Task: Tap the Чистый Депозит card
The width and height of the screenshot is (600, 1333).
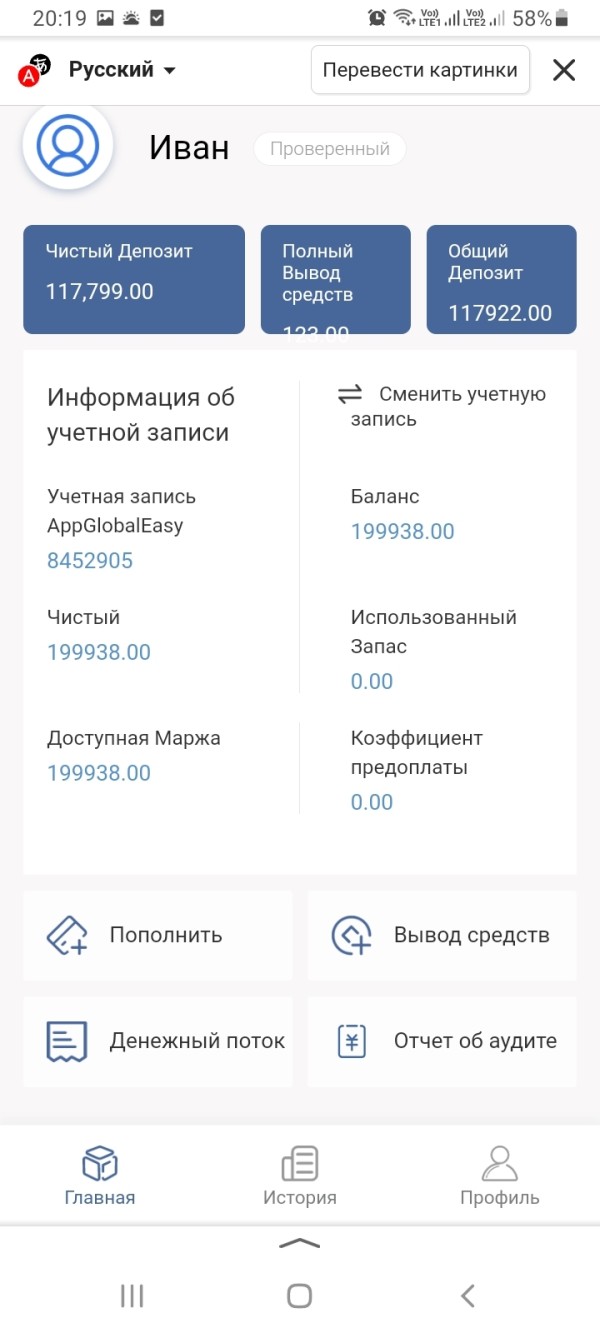Action: tap(134, 279)
